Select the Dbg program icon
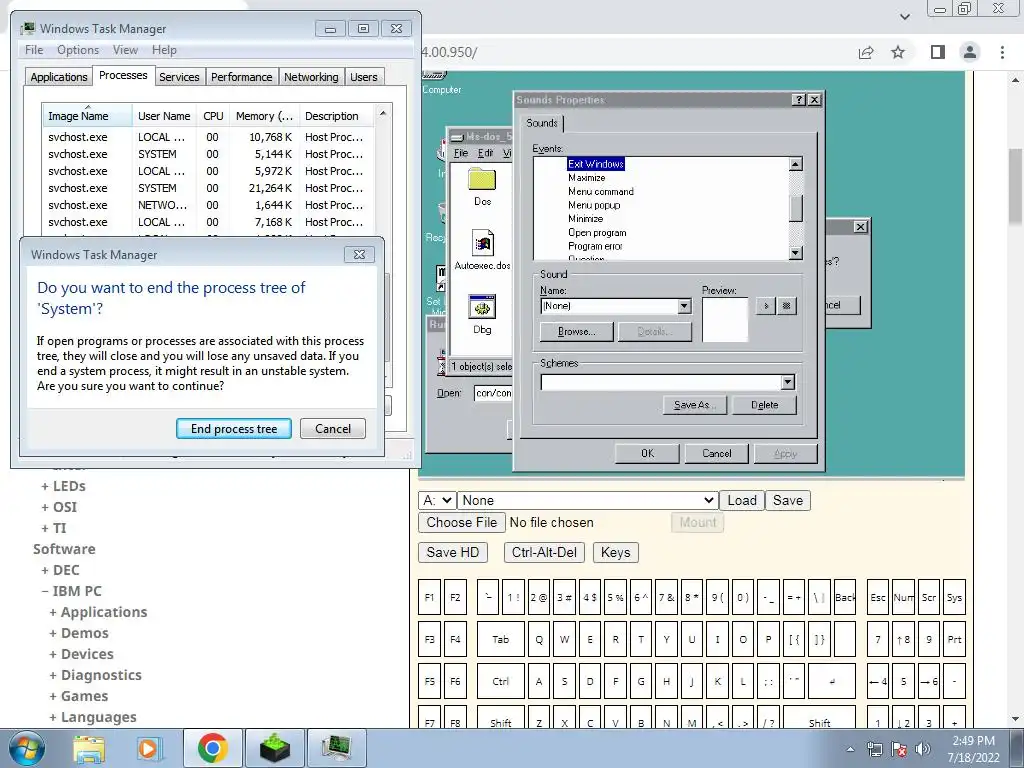Image resolution: width=1024 pixels, height=768 pixels. (x=482, y=315)
